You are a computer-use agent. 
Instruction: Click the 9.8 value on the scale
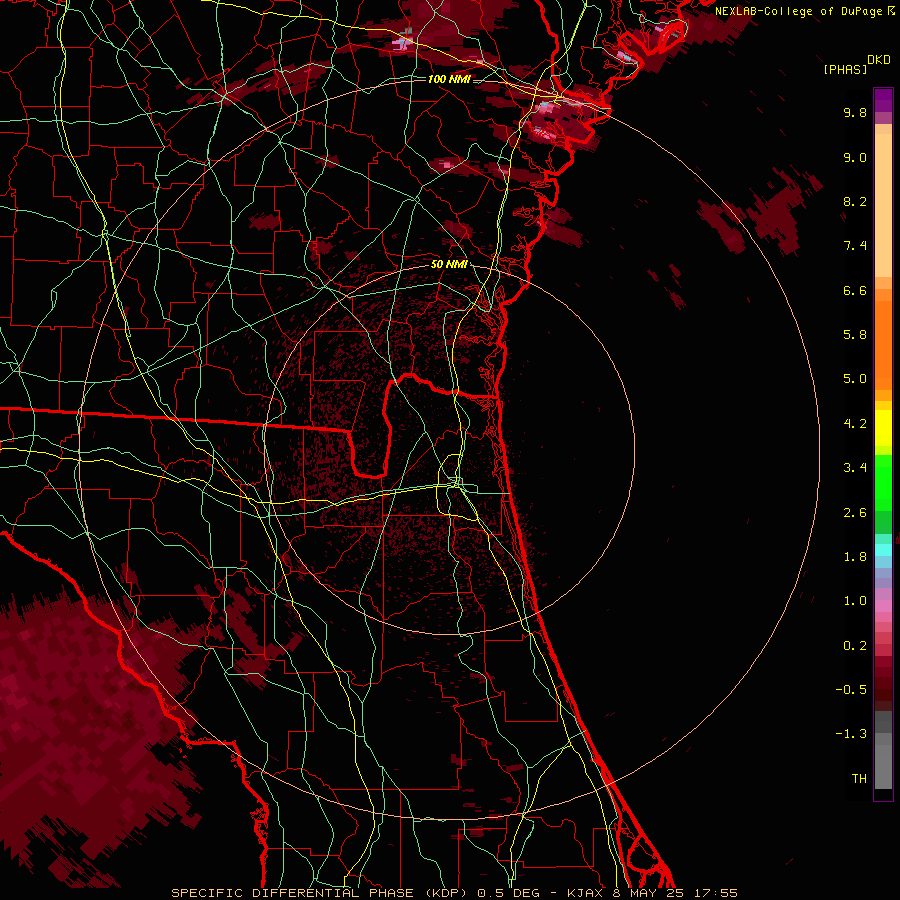(x=855, y=112)
